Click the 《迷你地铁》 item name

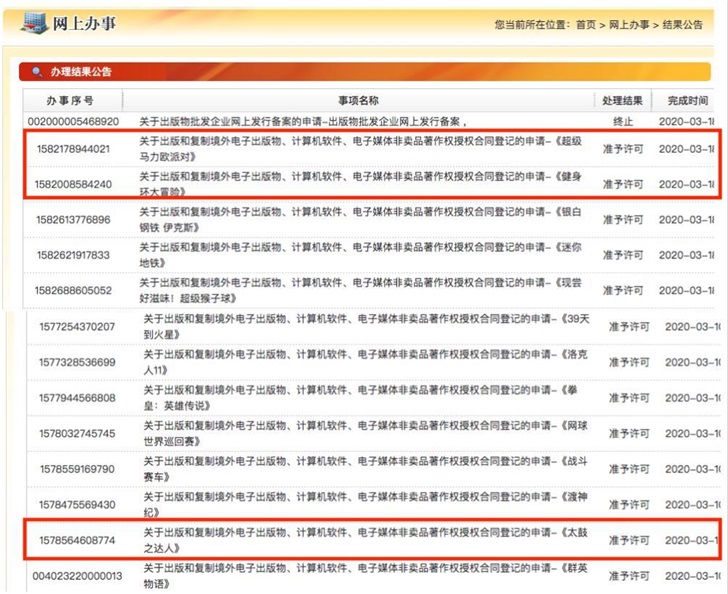(x=361, y=255)
